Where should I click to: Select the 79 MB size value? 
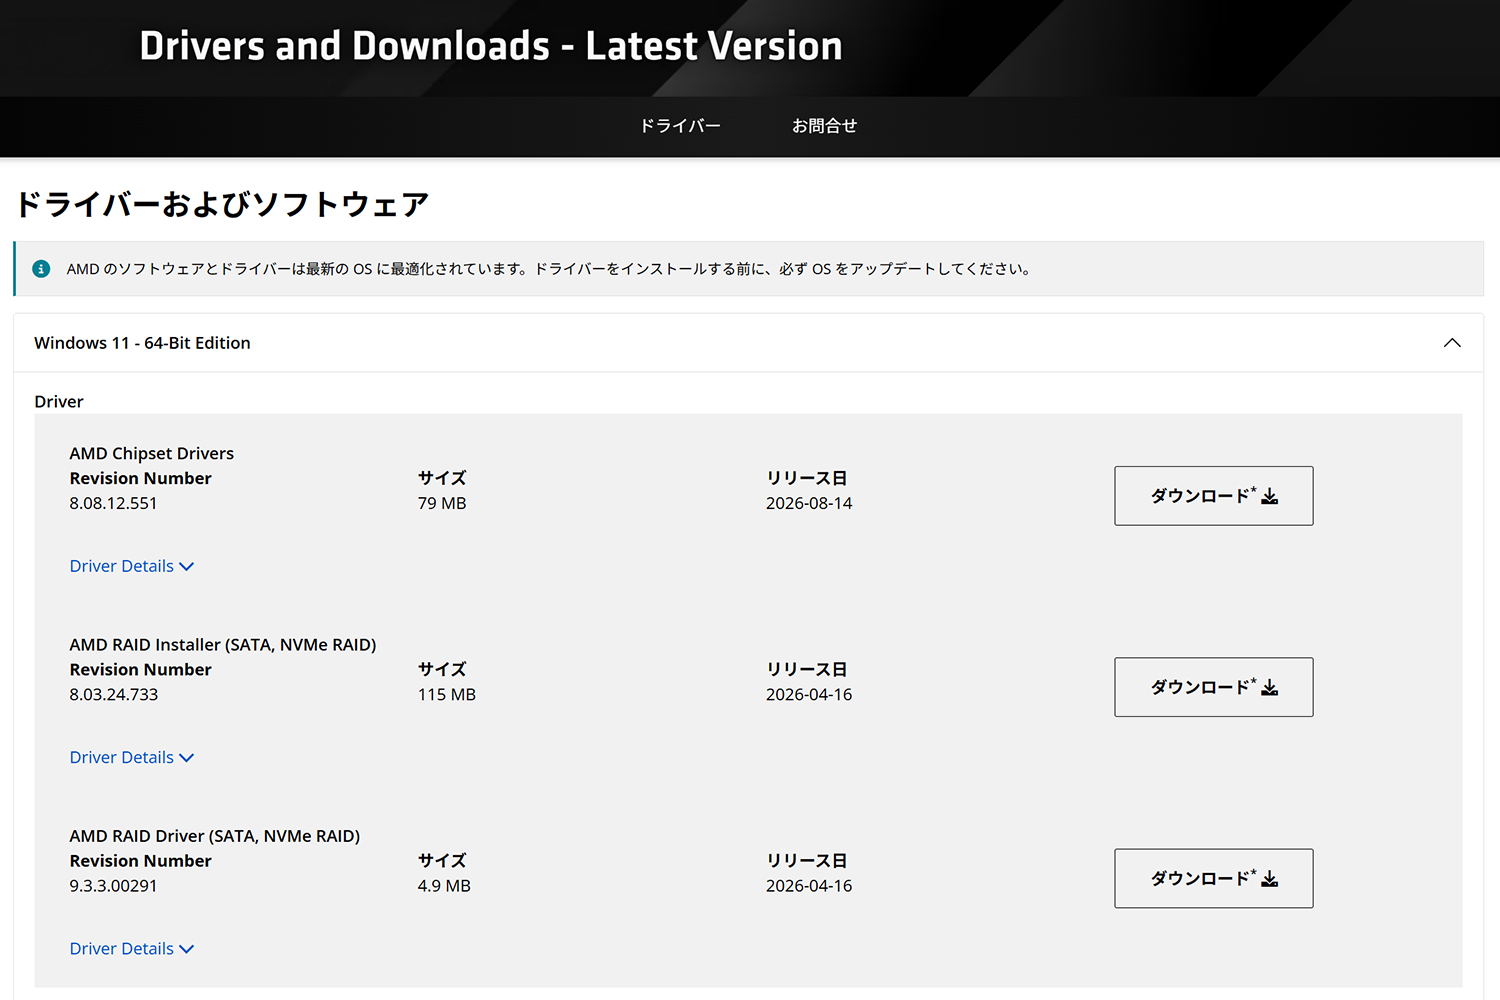(442, 503)
